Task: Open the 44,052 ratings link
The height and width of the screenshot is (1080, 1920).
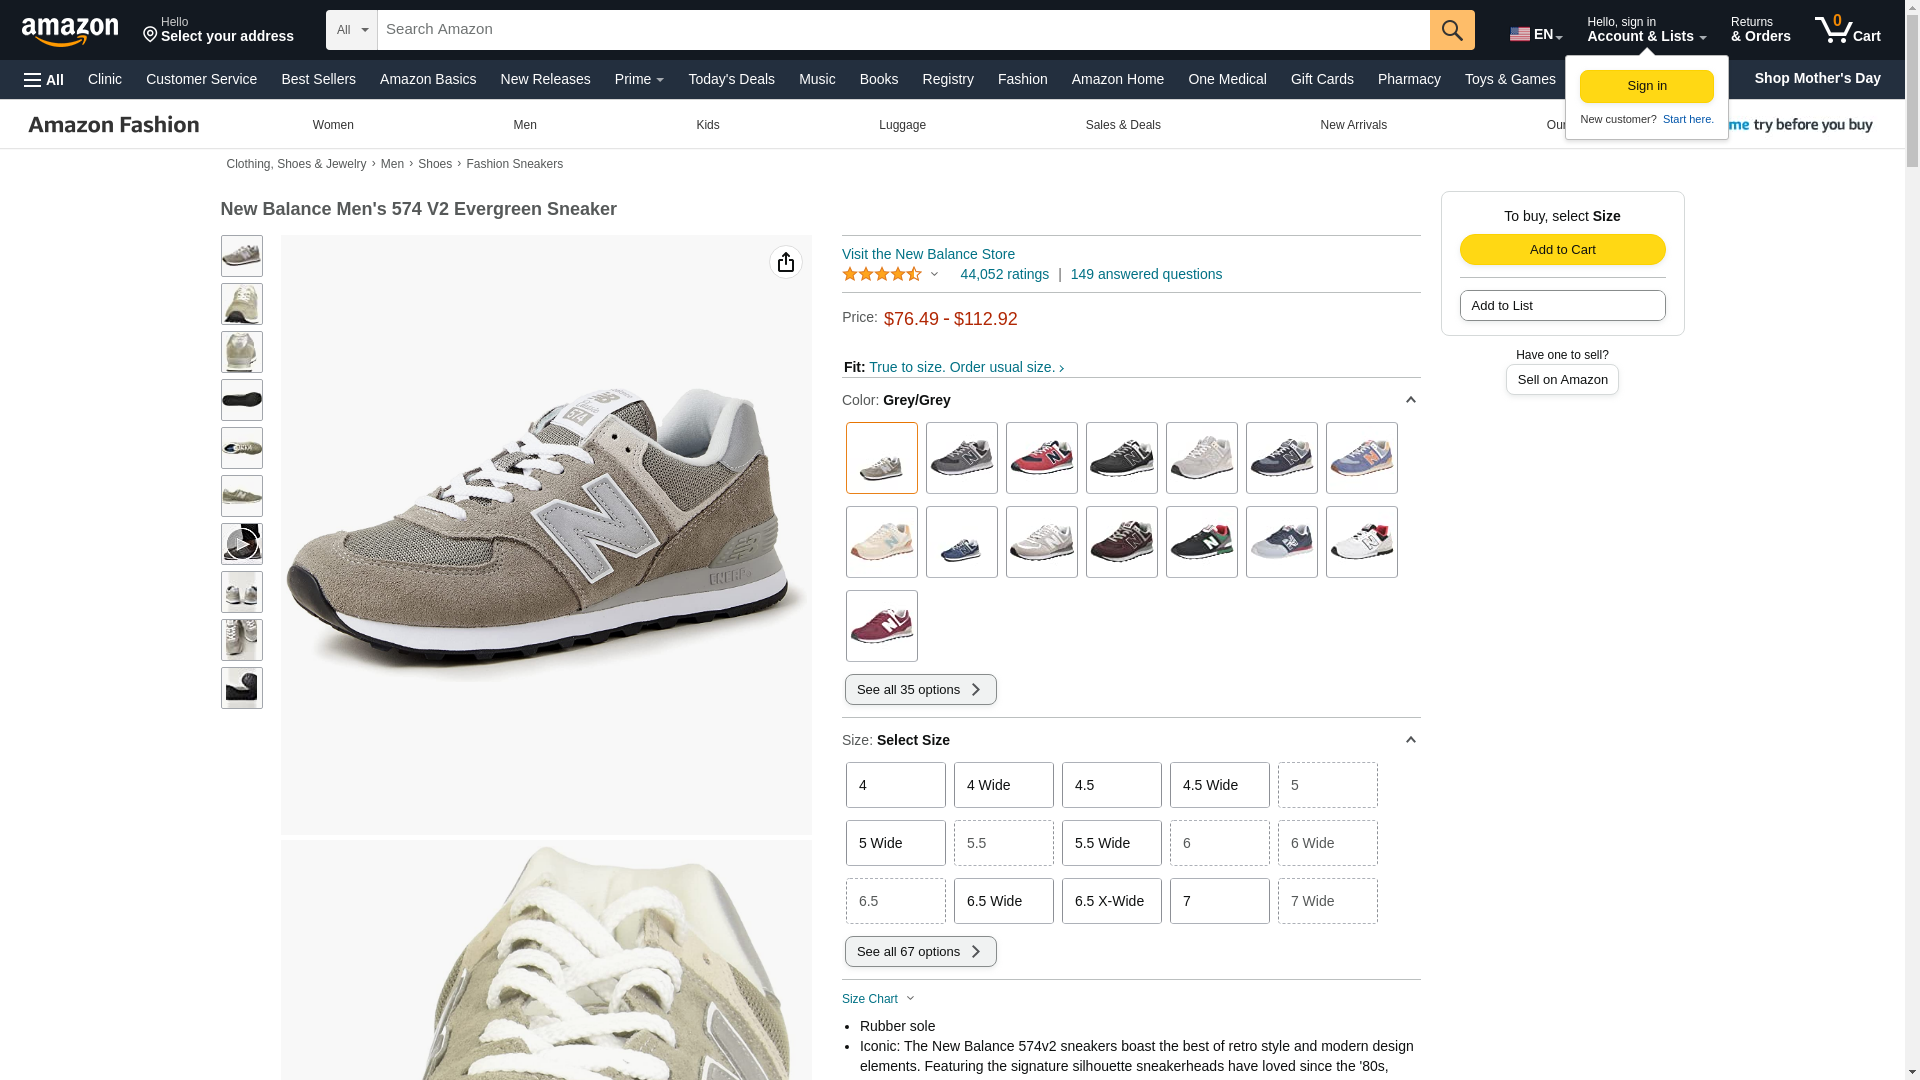Action: point(1004,274)
